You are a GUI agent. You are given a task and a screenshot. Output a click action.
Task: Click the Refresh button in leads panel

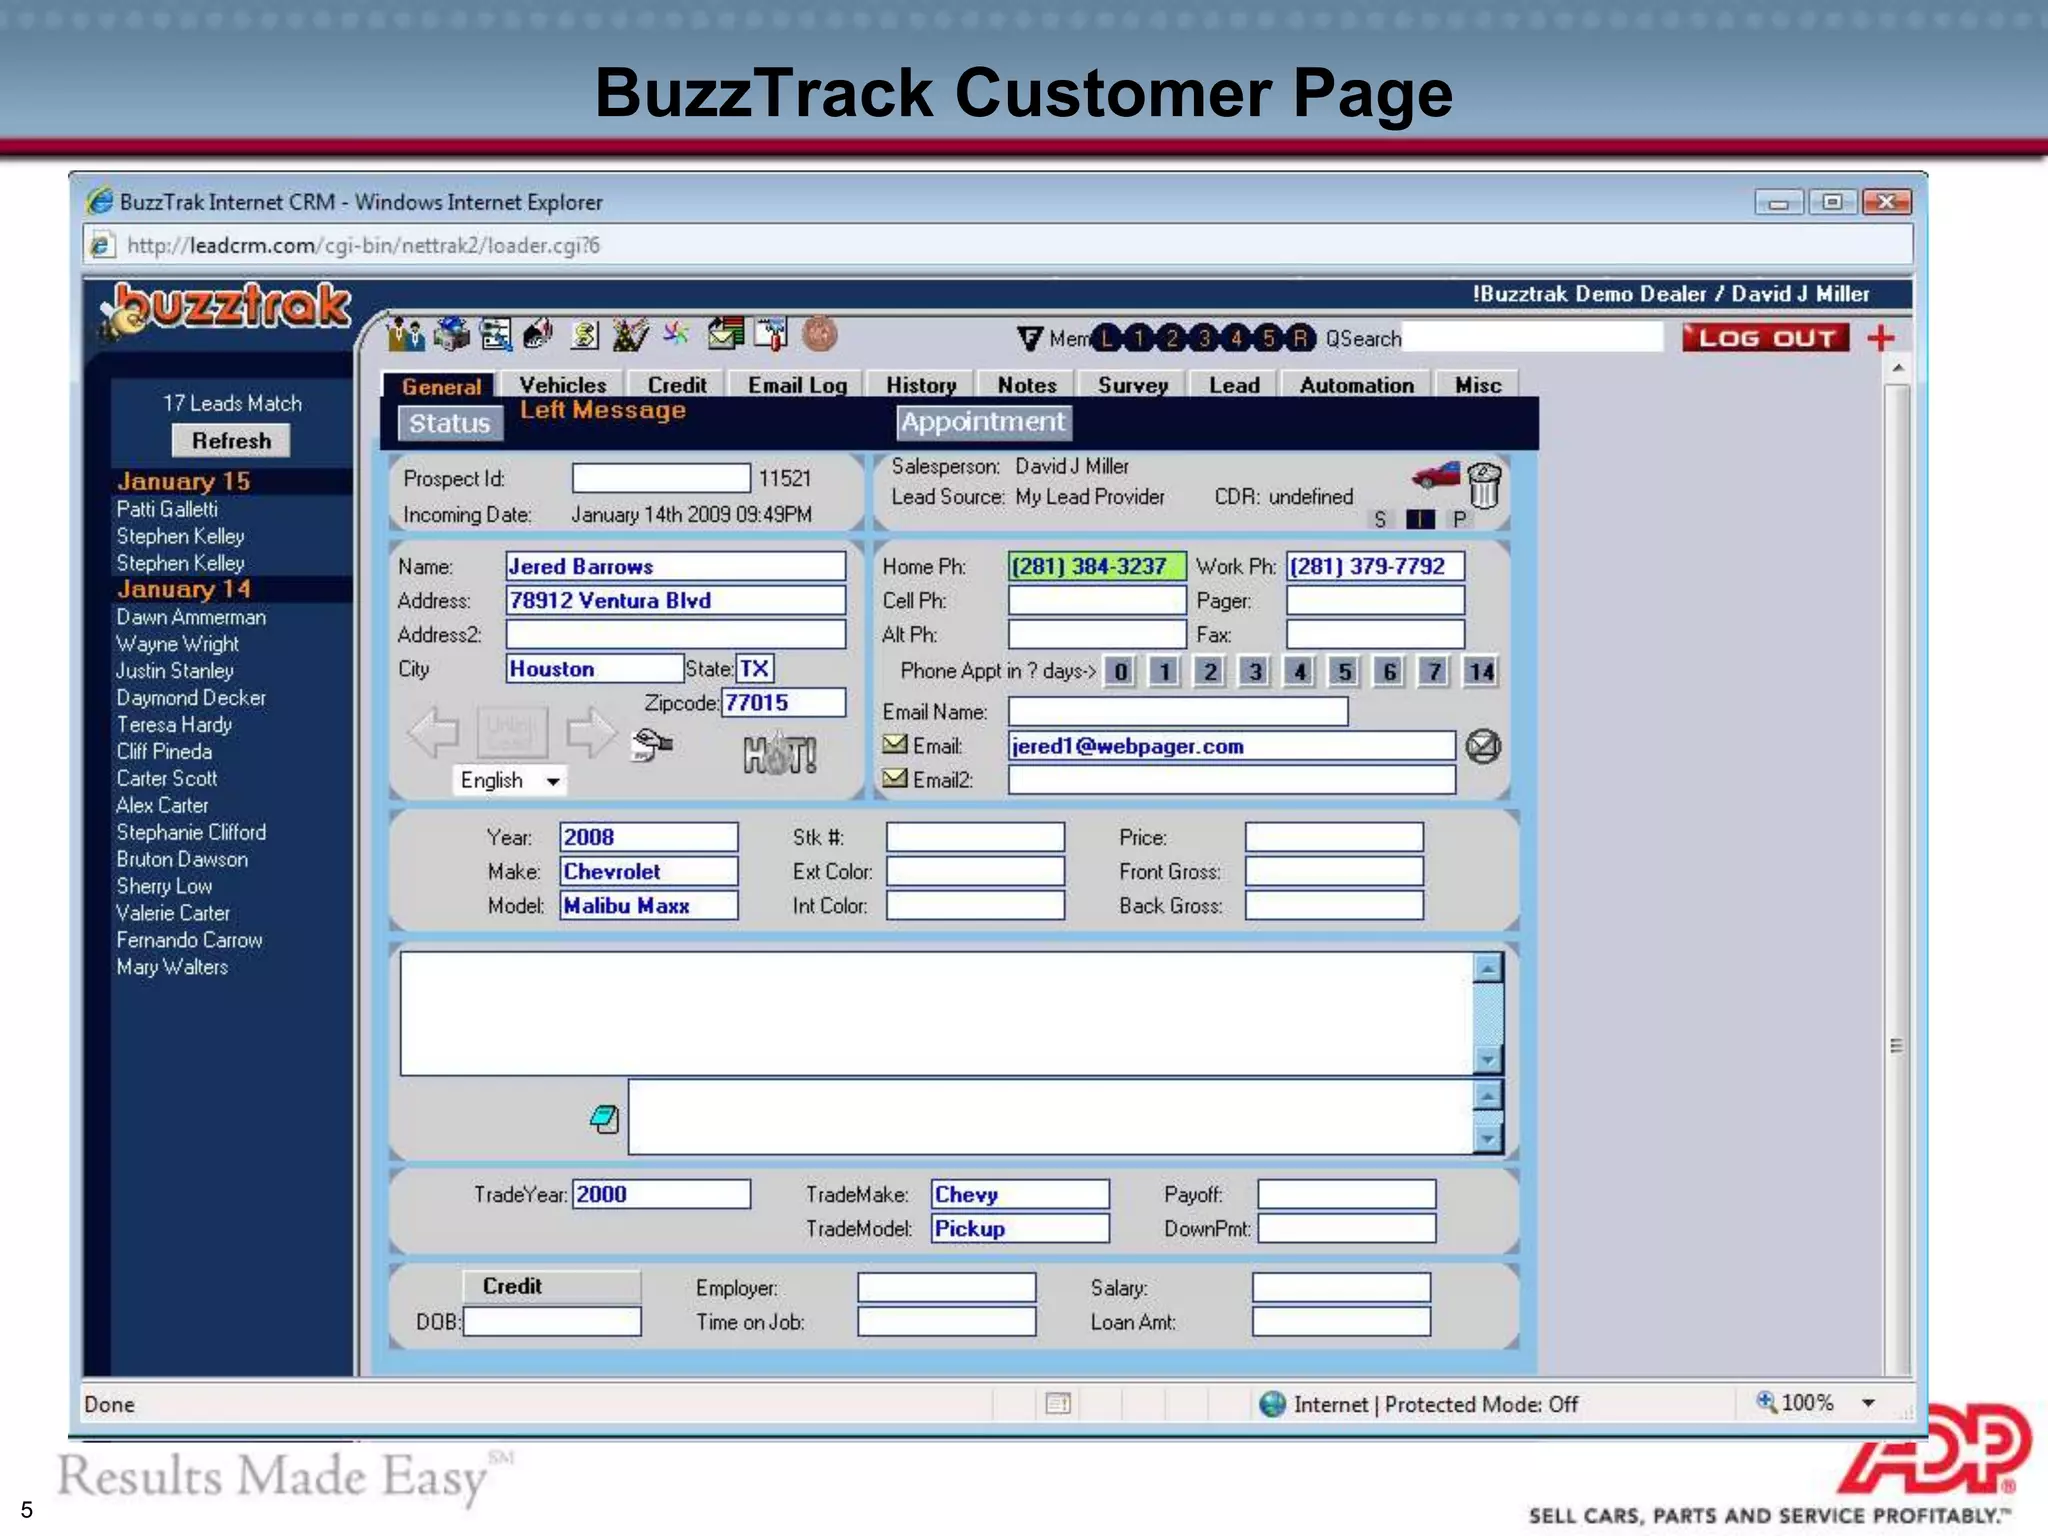(x=232, y=440)
